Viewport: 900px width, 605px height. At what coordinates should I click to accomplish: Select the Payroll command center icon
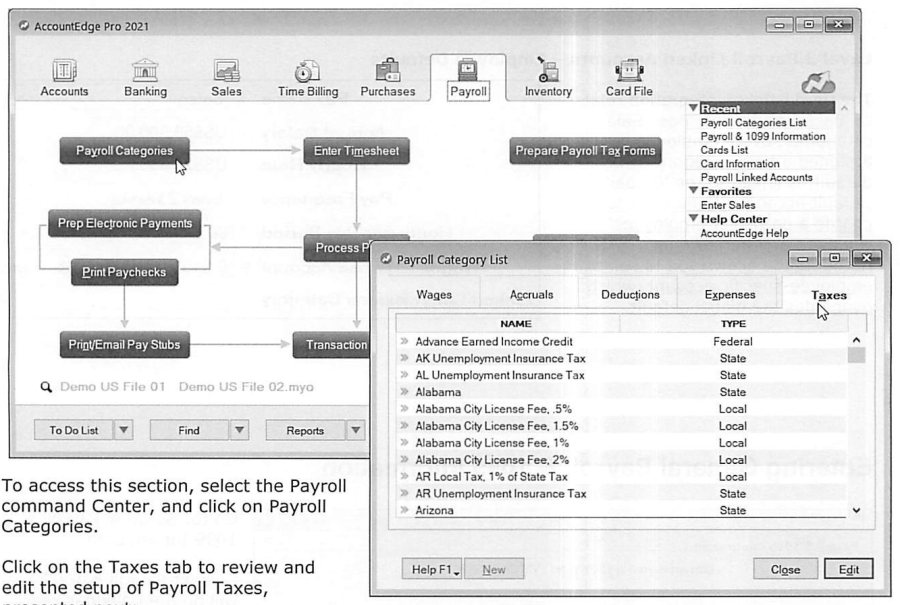tap(468, 71)
